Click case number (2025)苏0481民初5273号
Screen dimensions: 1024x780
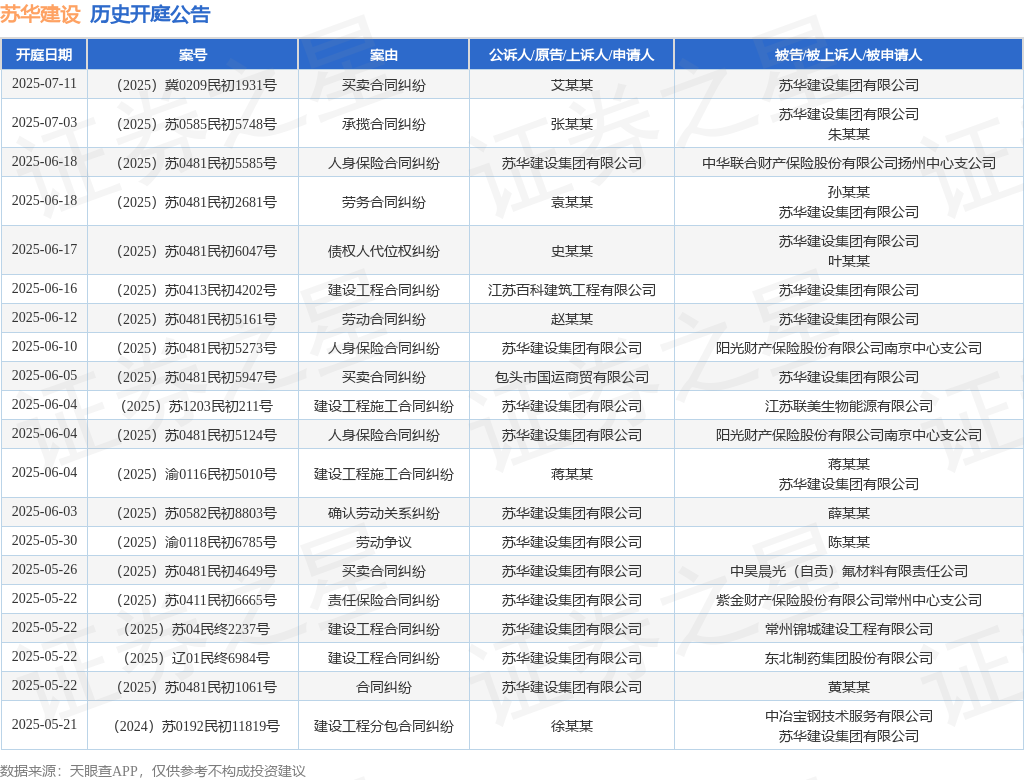[x=196, y=348]
